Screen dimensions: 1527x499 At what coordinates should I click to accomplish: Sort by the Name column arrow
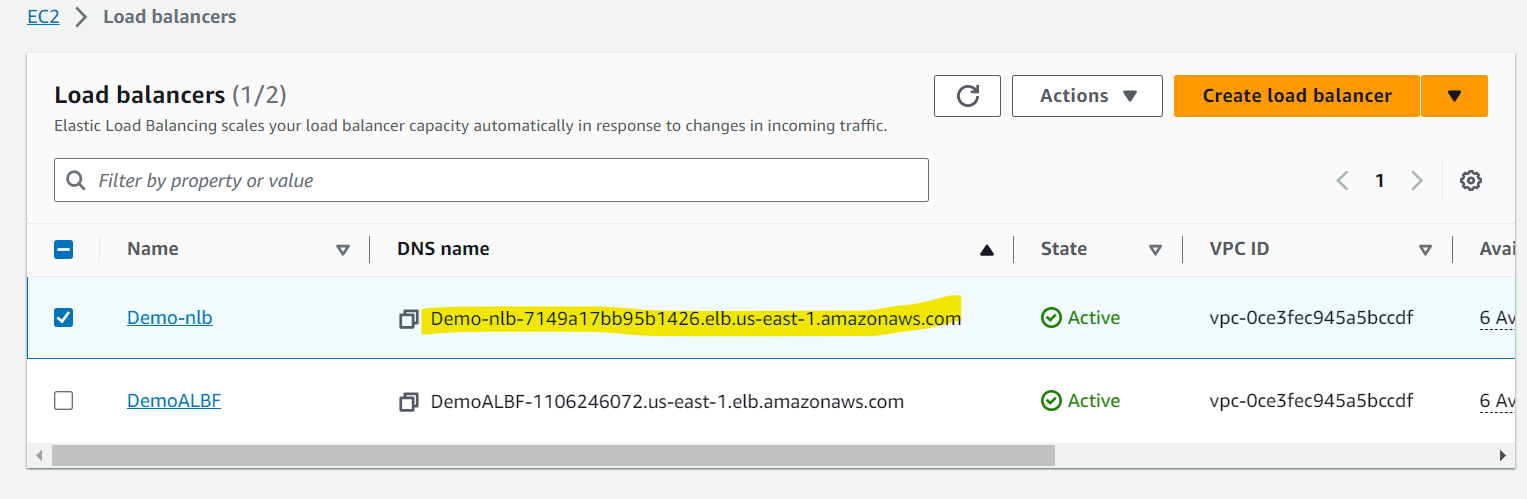(x=343, y=250)
